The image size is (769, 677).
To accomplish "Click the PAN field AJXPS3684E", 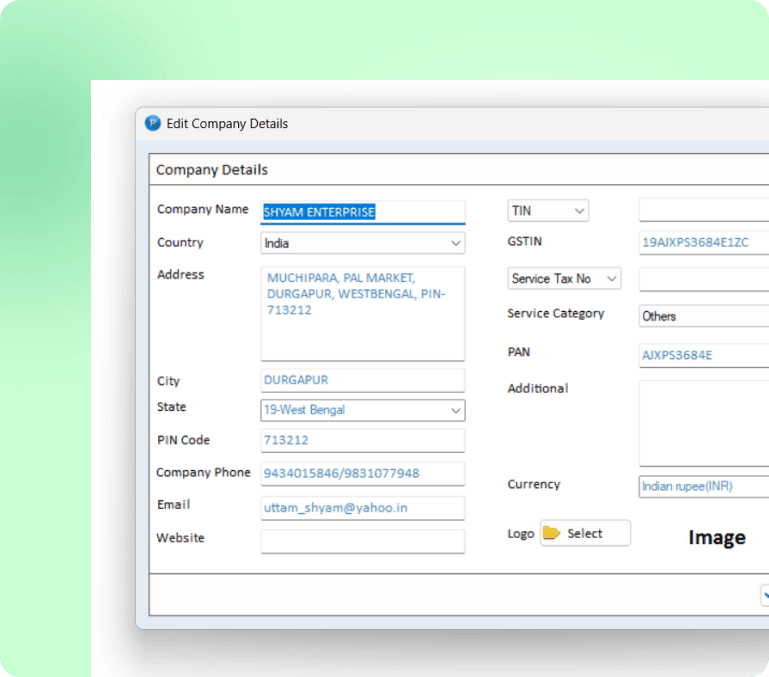I will tap(704, 355).
